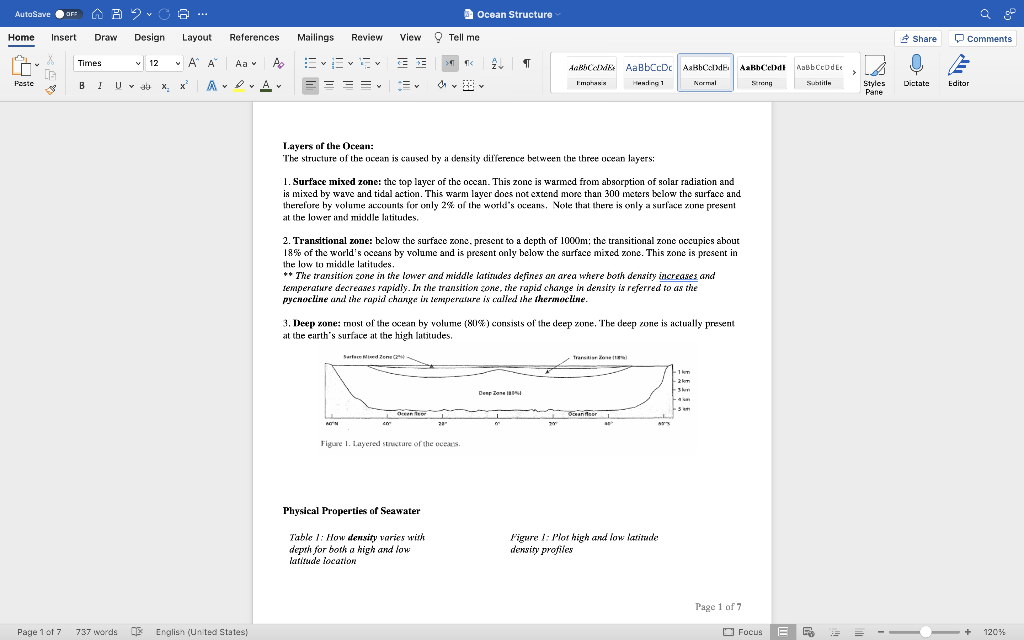Decrease font size with smaller A icon
Screen dimensions: 1024x640
point(212,63)
